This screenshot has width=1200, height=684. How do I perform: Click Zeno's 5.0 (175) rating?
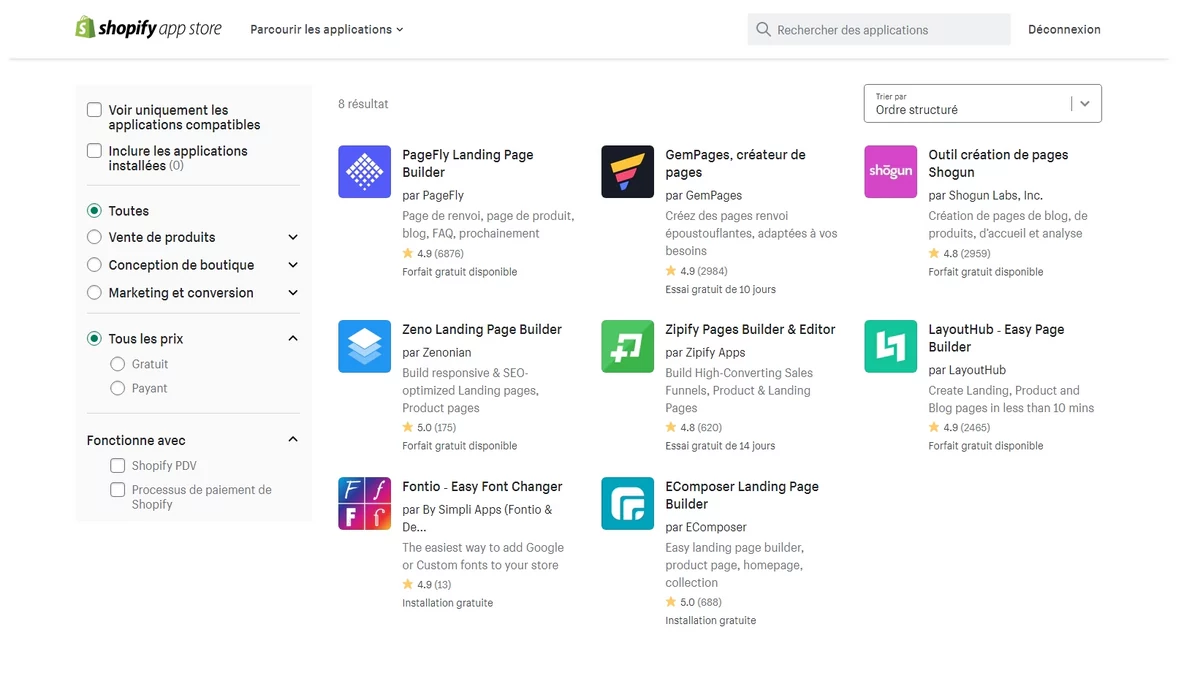429,428
